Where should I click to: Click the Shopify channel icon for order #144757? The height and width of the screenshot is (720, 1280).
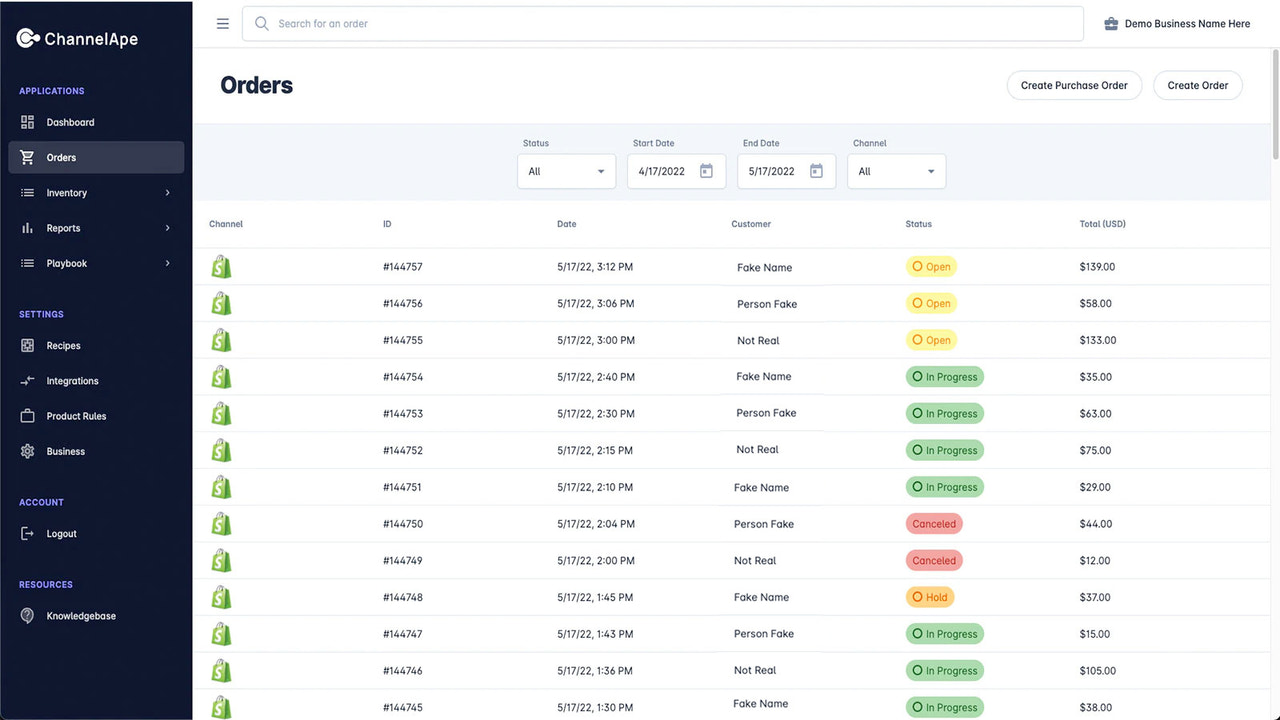point(221,266)
